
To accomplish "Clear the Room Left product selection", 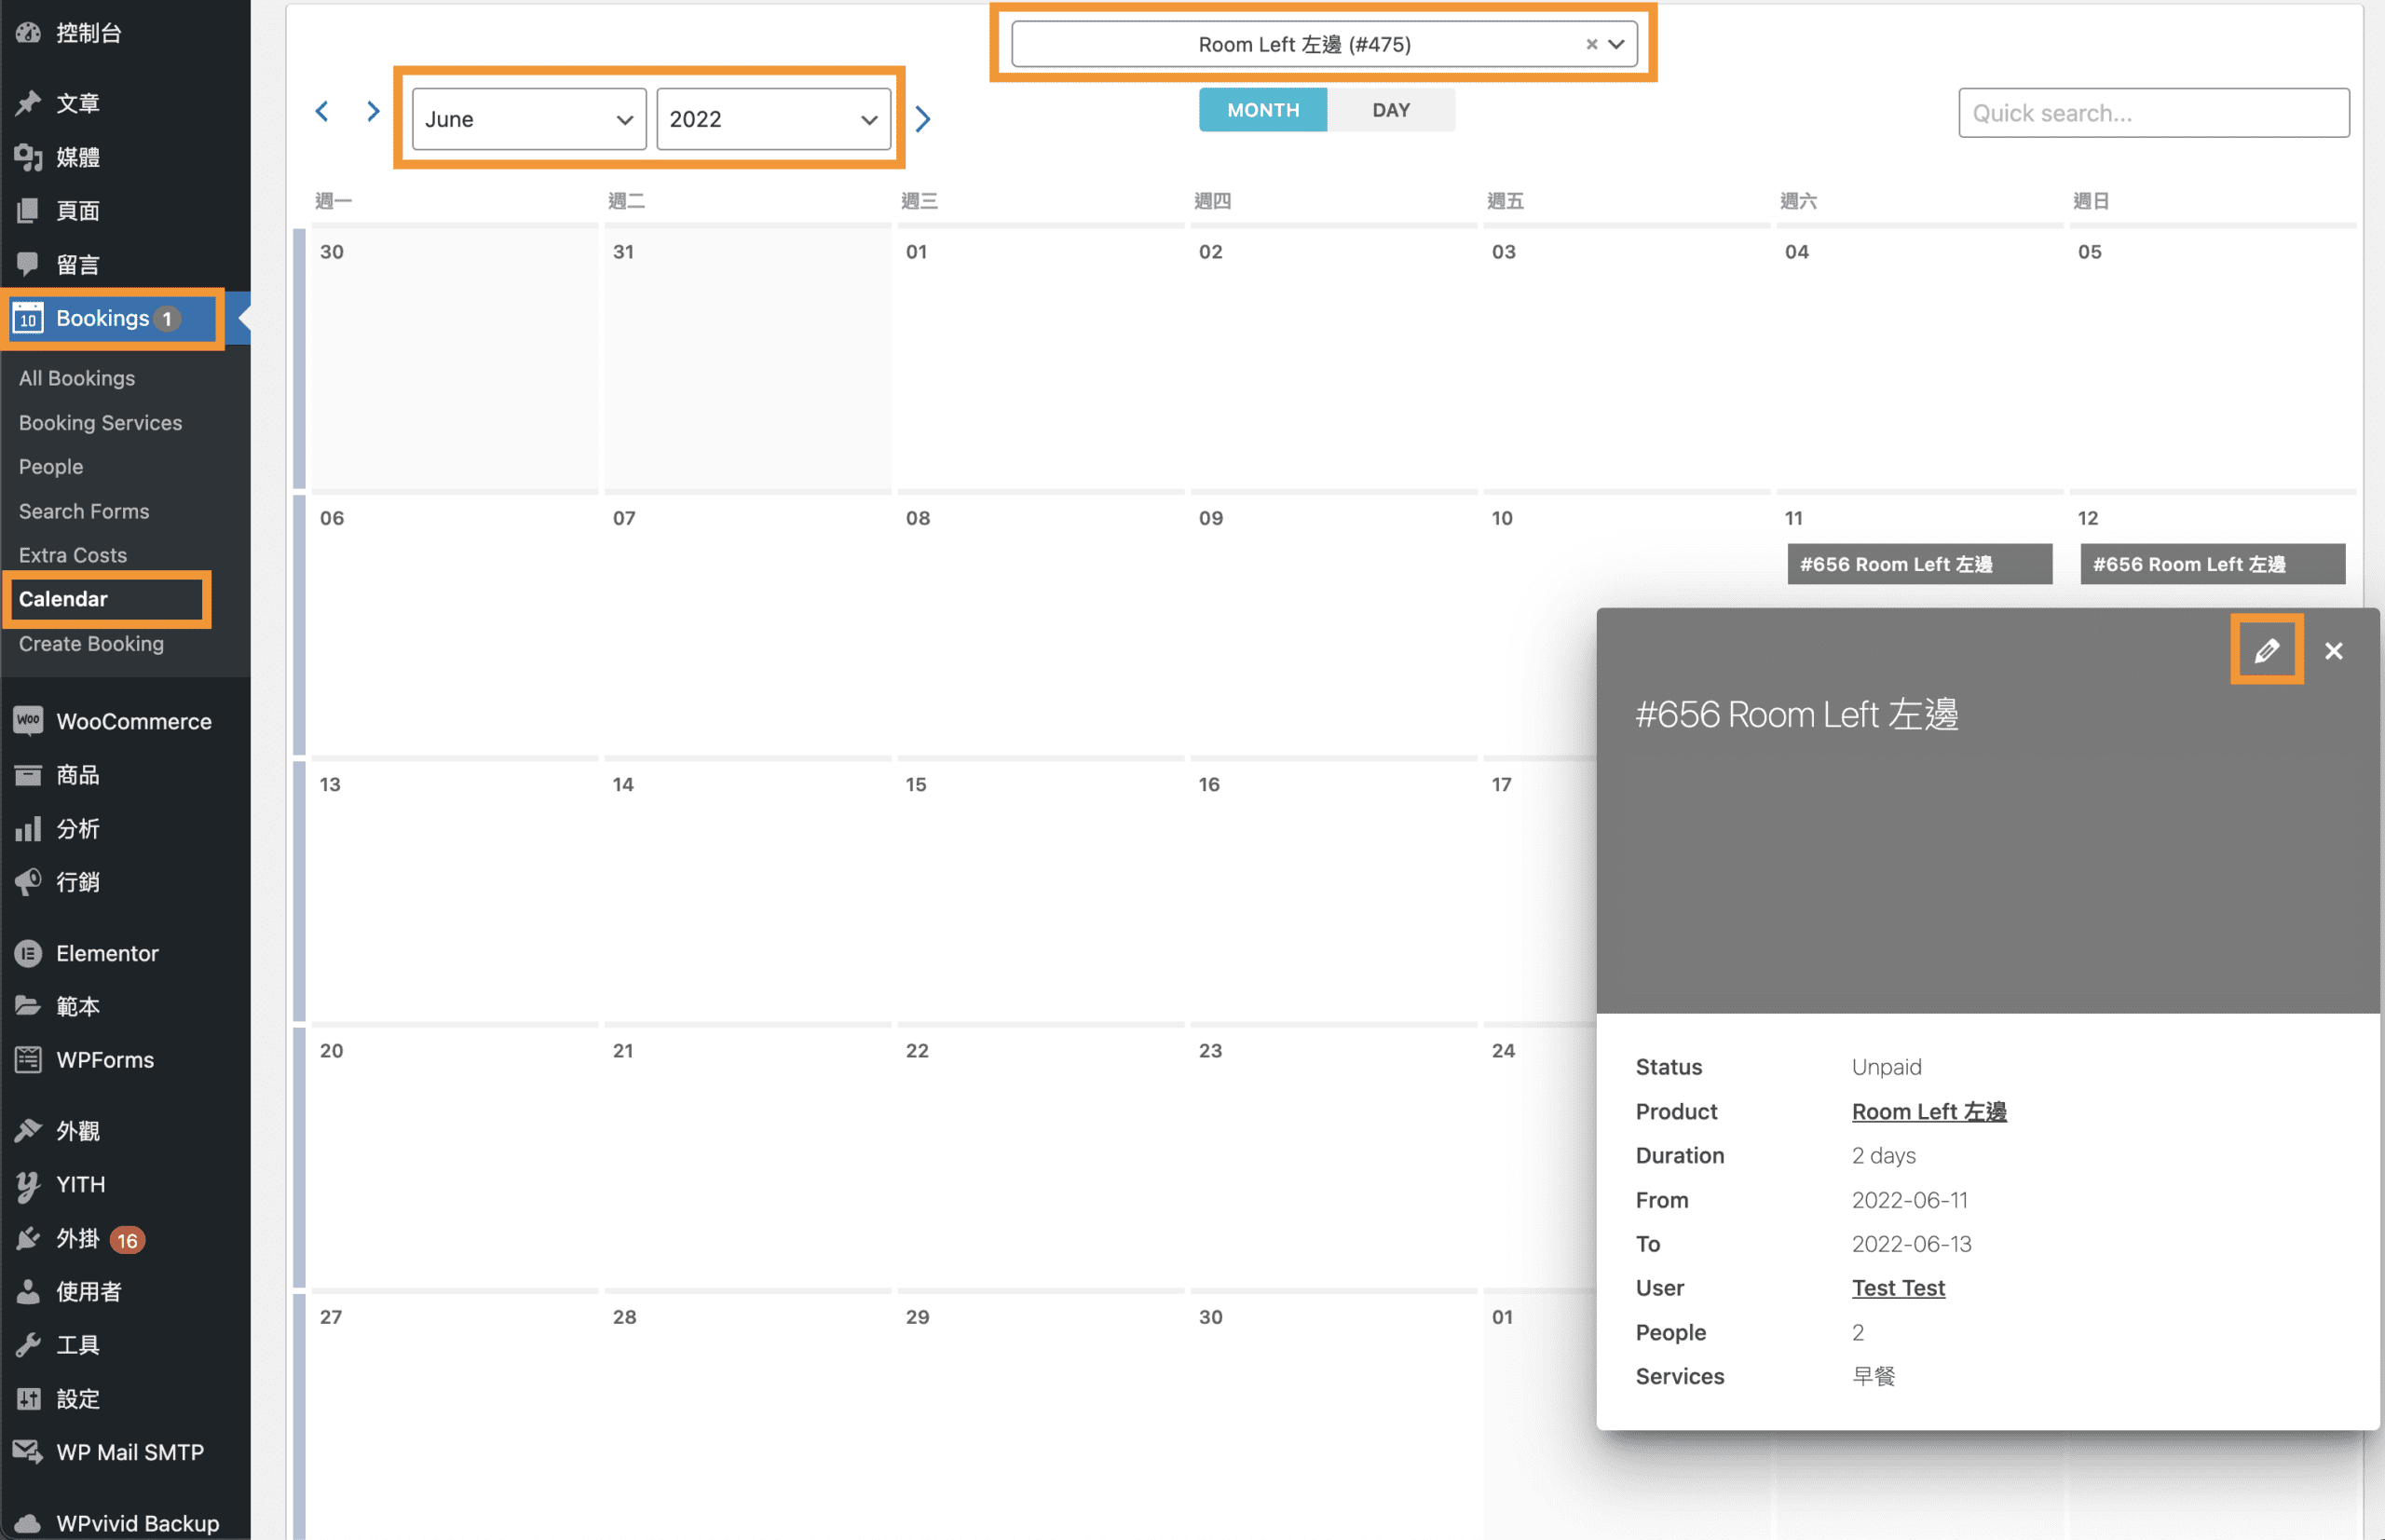I will coord(1591,44).
